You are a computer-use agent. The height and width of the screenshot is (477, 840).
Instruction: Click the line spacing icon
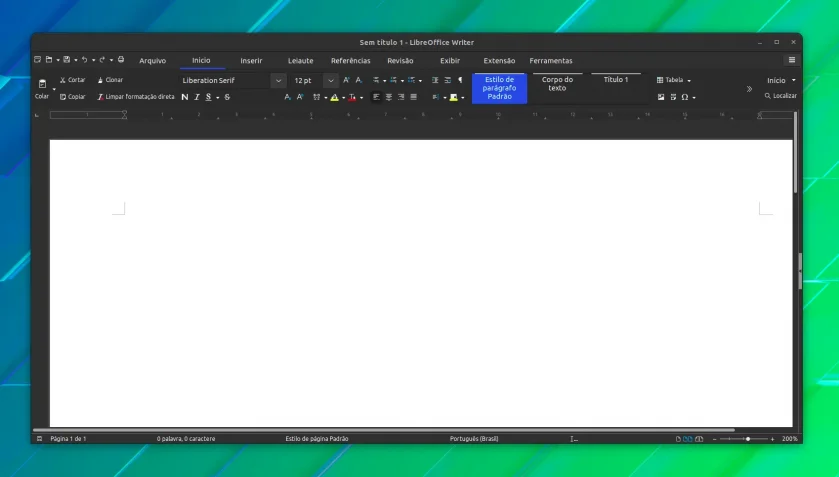436,97
